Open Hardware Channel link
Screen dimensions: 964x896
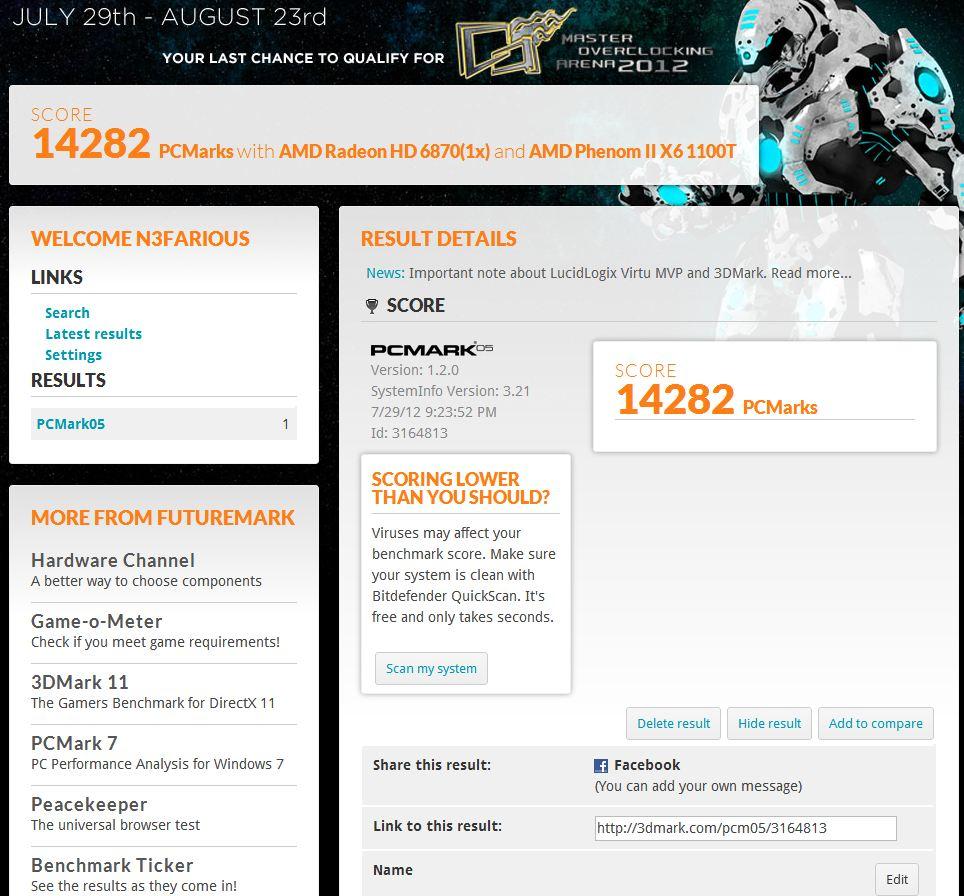pos(113,560)
